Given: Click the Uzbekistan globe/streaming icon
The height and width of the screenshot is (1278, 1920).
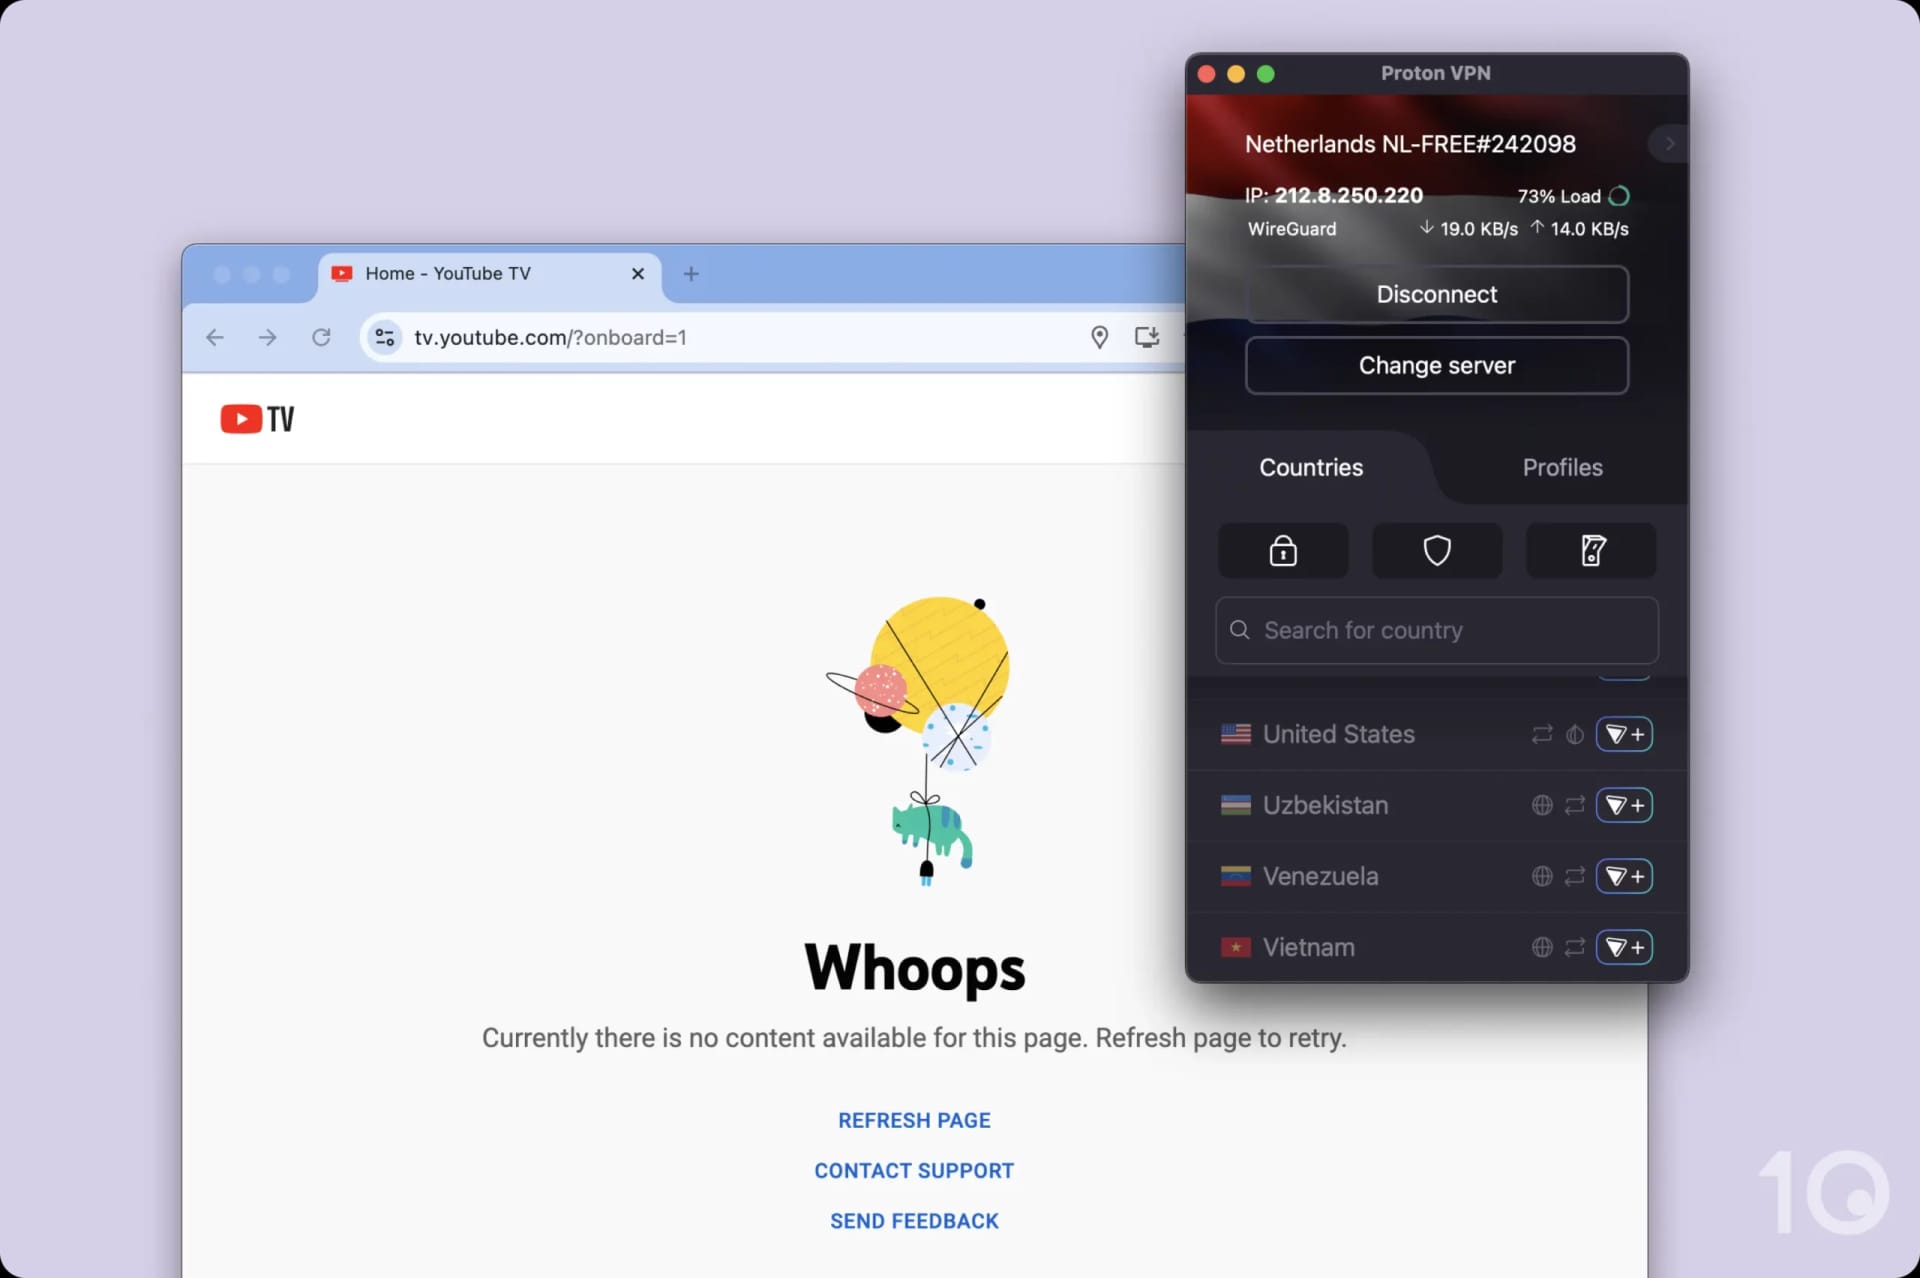Looking at the screenshot, I should point(1541,804).
